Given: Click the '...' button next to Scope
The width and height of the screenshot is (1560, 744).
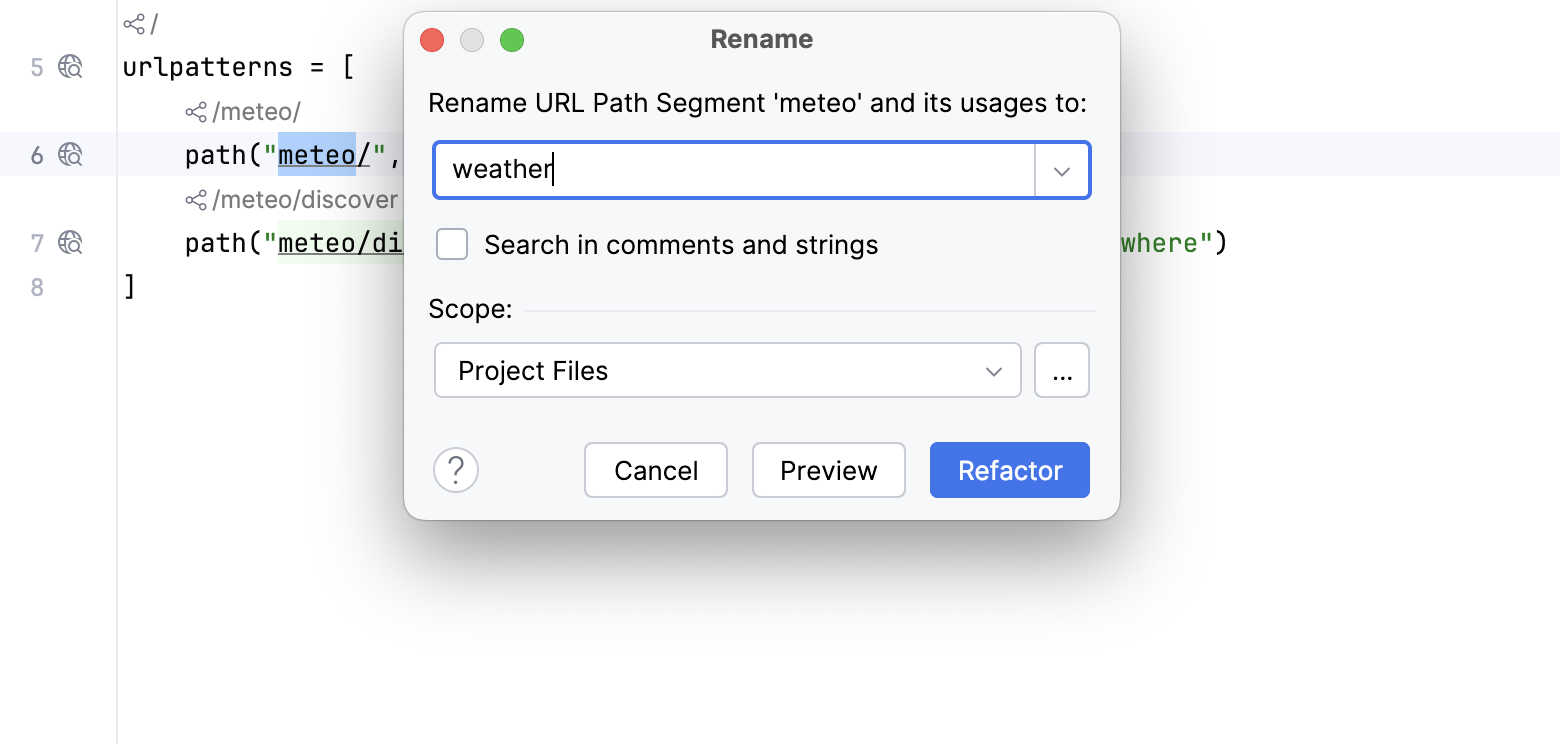Looking at the screenshot, I should click(x=1062, y=370).
